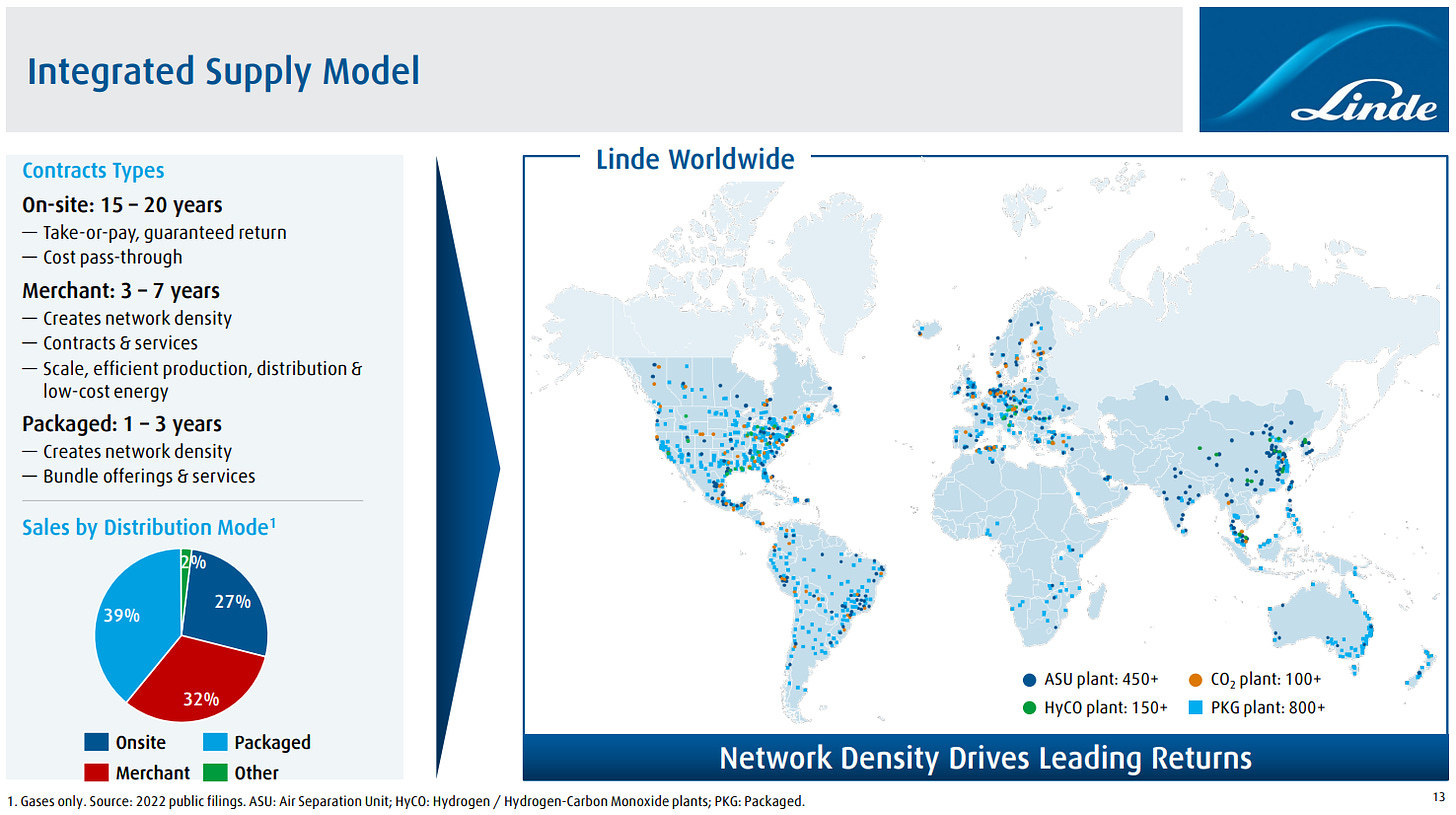1456x815 pixels.
Task: Click the 'Contracts & services' bullet
Action: (110, 343)
